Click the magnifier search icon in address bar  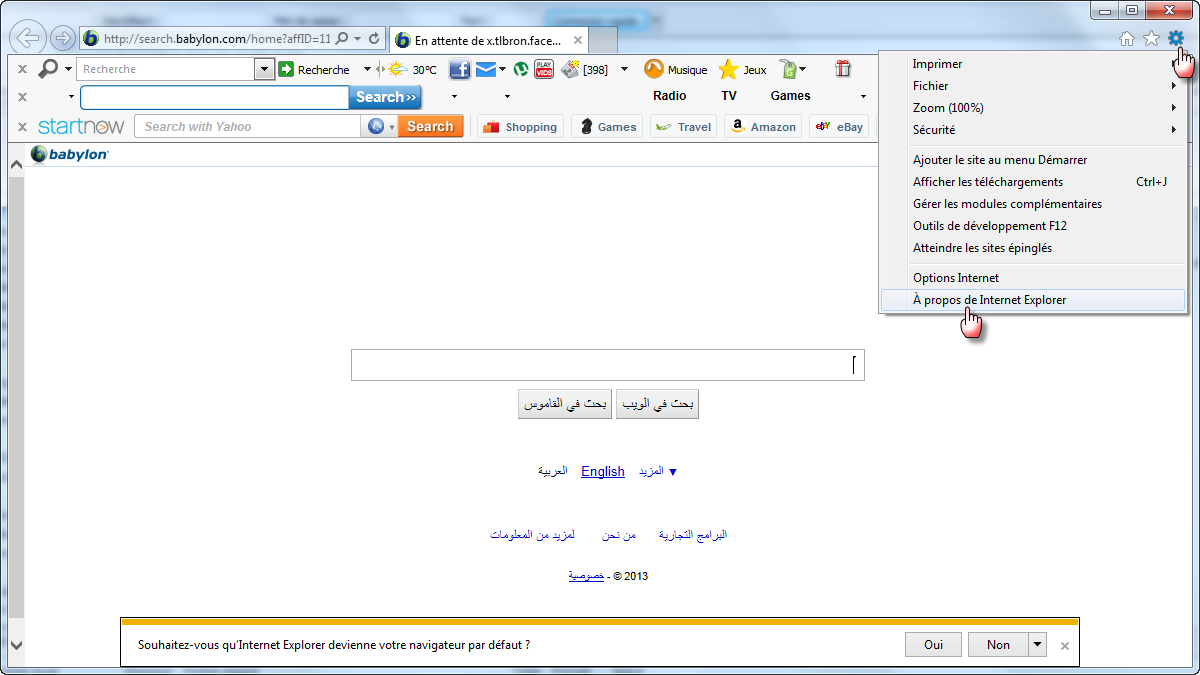[342, 39]
